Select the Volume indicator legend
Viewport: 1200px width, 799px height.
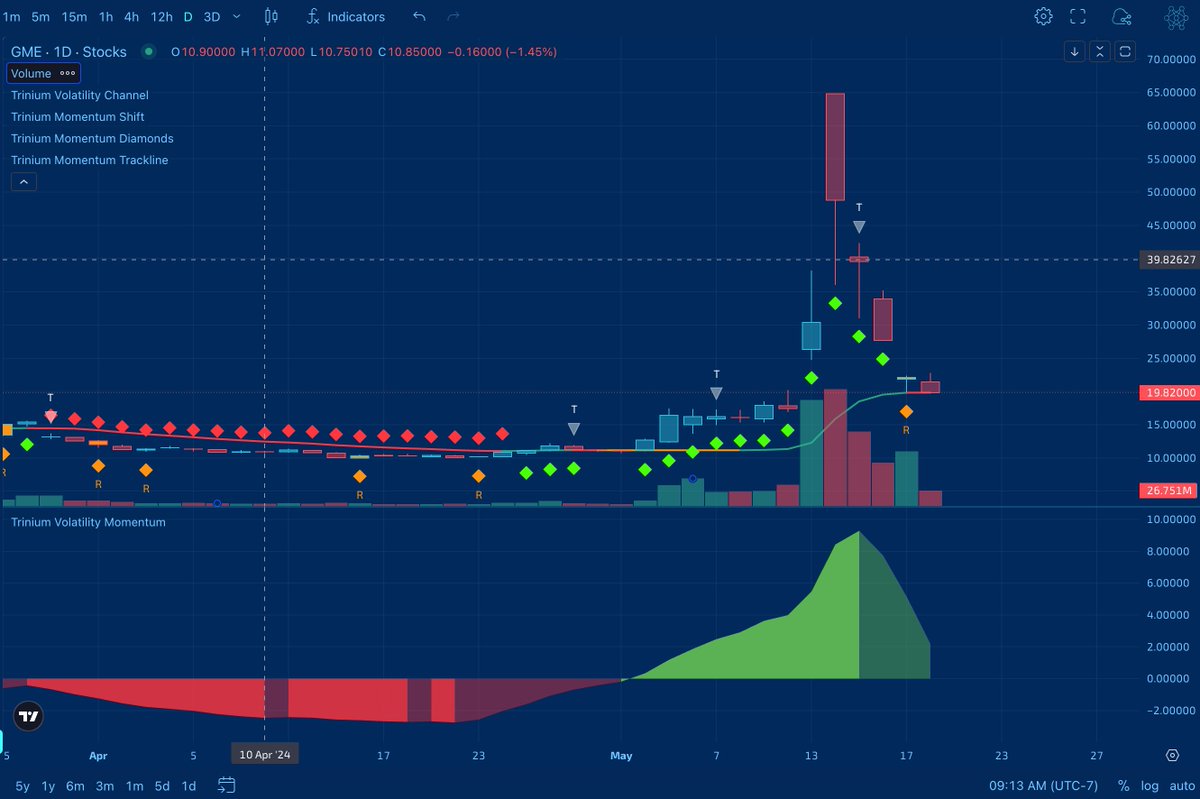(31, 73)
